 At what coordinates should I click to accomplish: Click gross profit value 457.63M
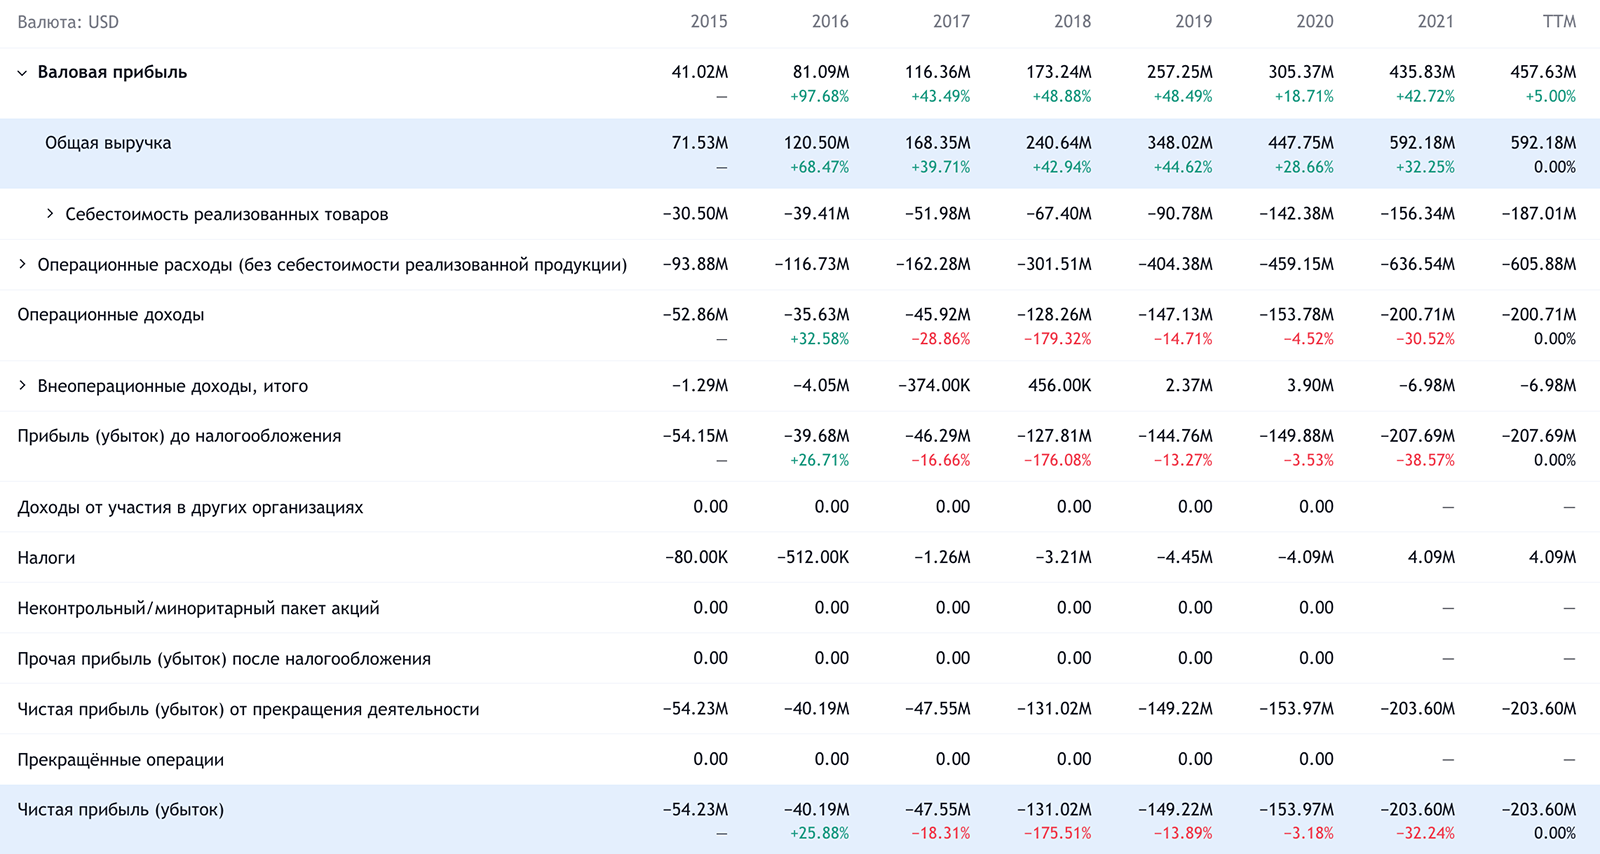pyautogui.click(x=1543, y=72)
